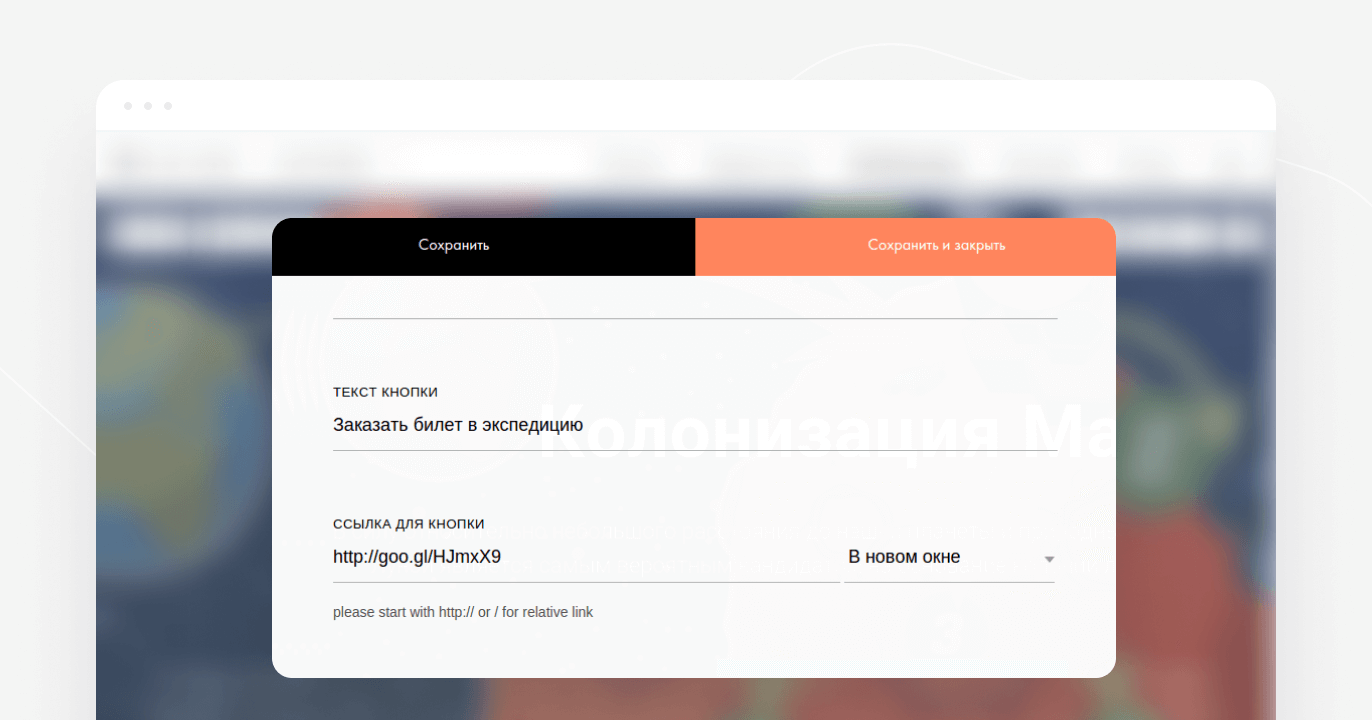Click the ТЕКСТ КНОПКИ label
This screenshot has height=720, width=1372.
385,392
